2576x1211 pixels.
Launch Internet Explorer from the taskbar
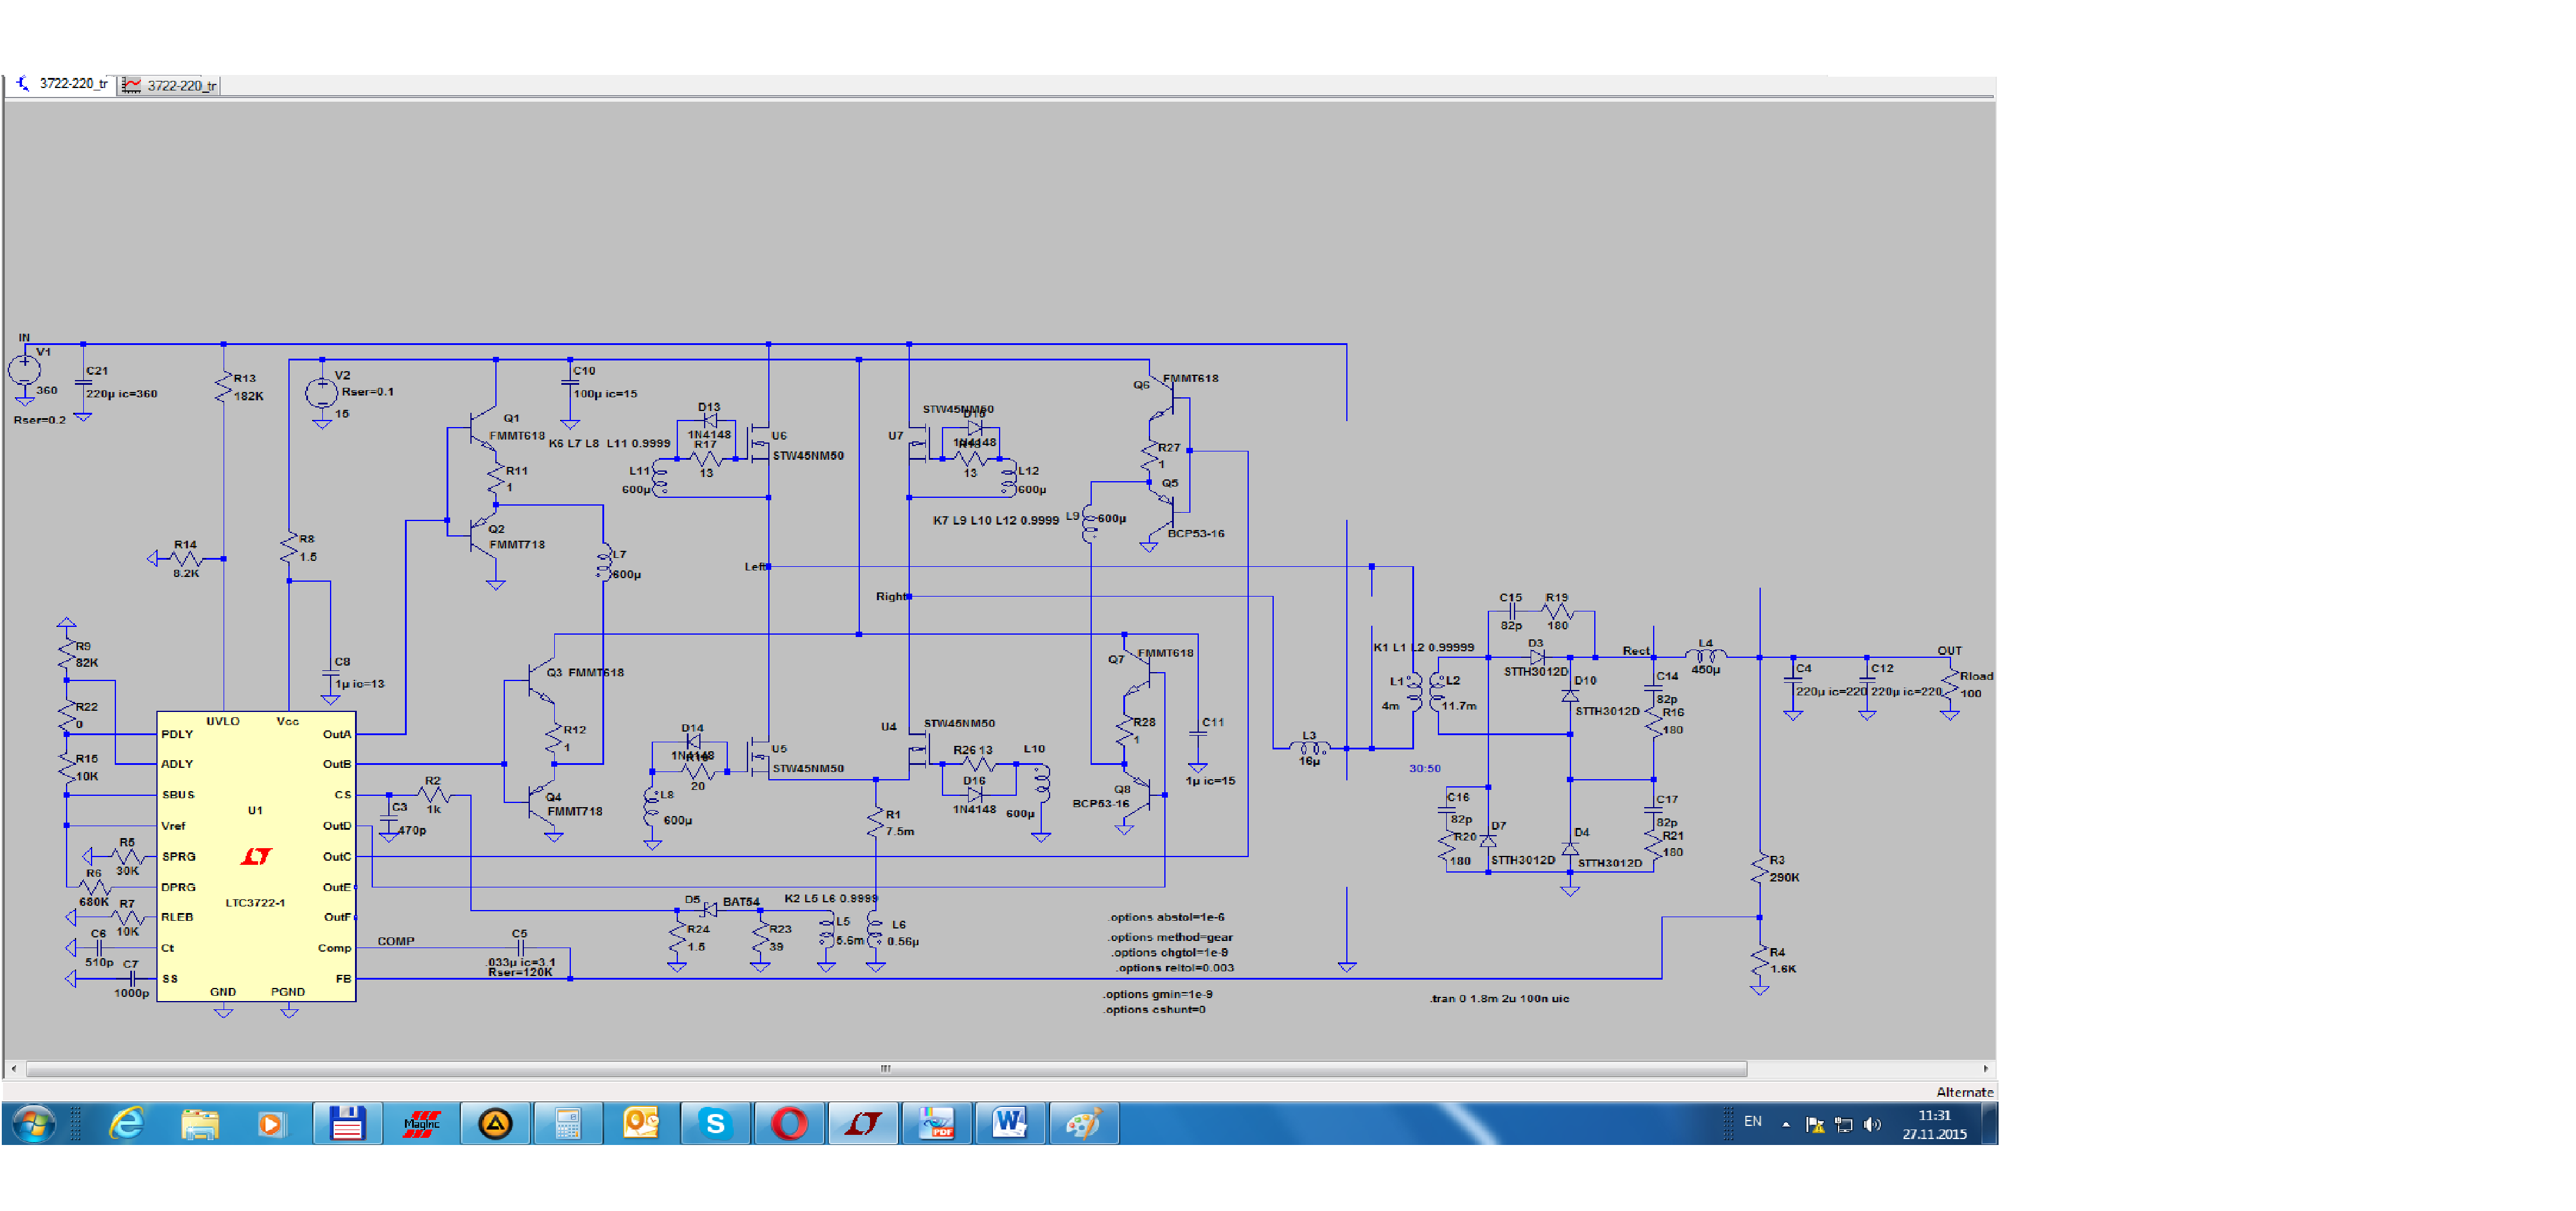click(x=126, y=1124)
